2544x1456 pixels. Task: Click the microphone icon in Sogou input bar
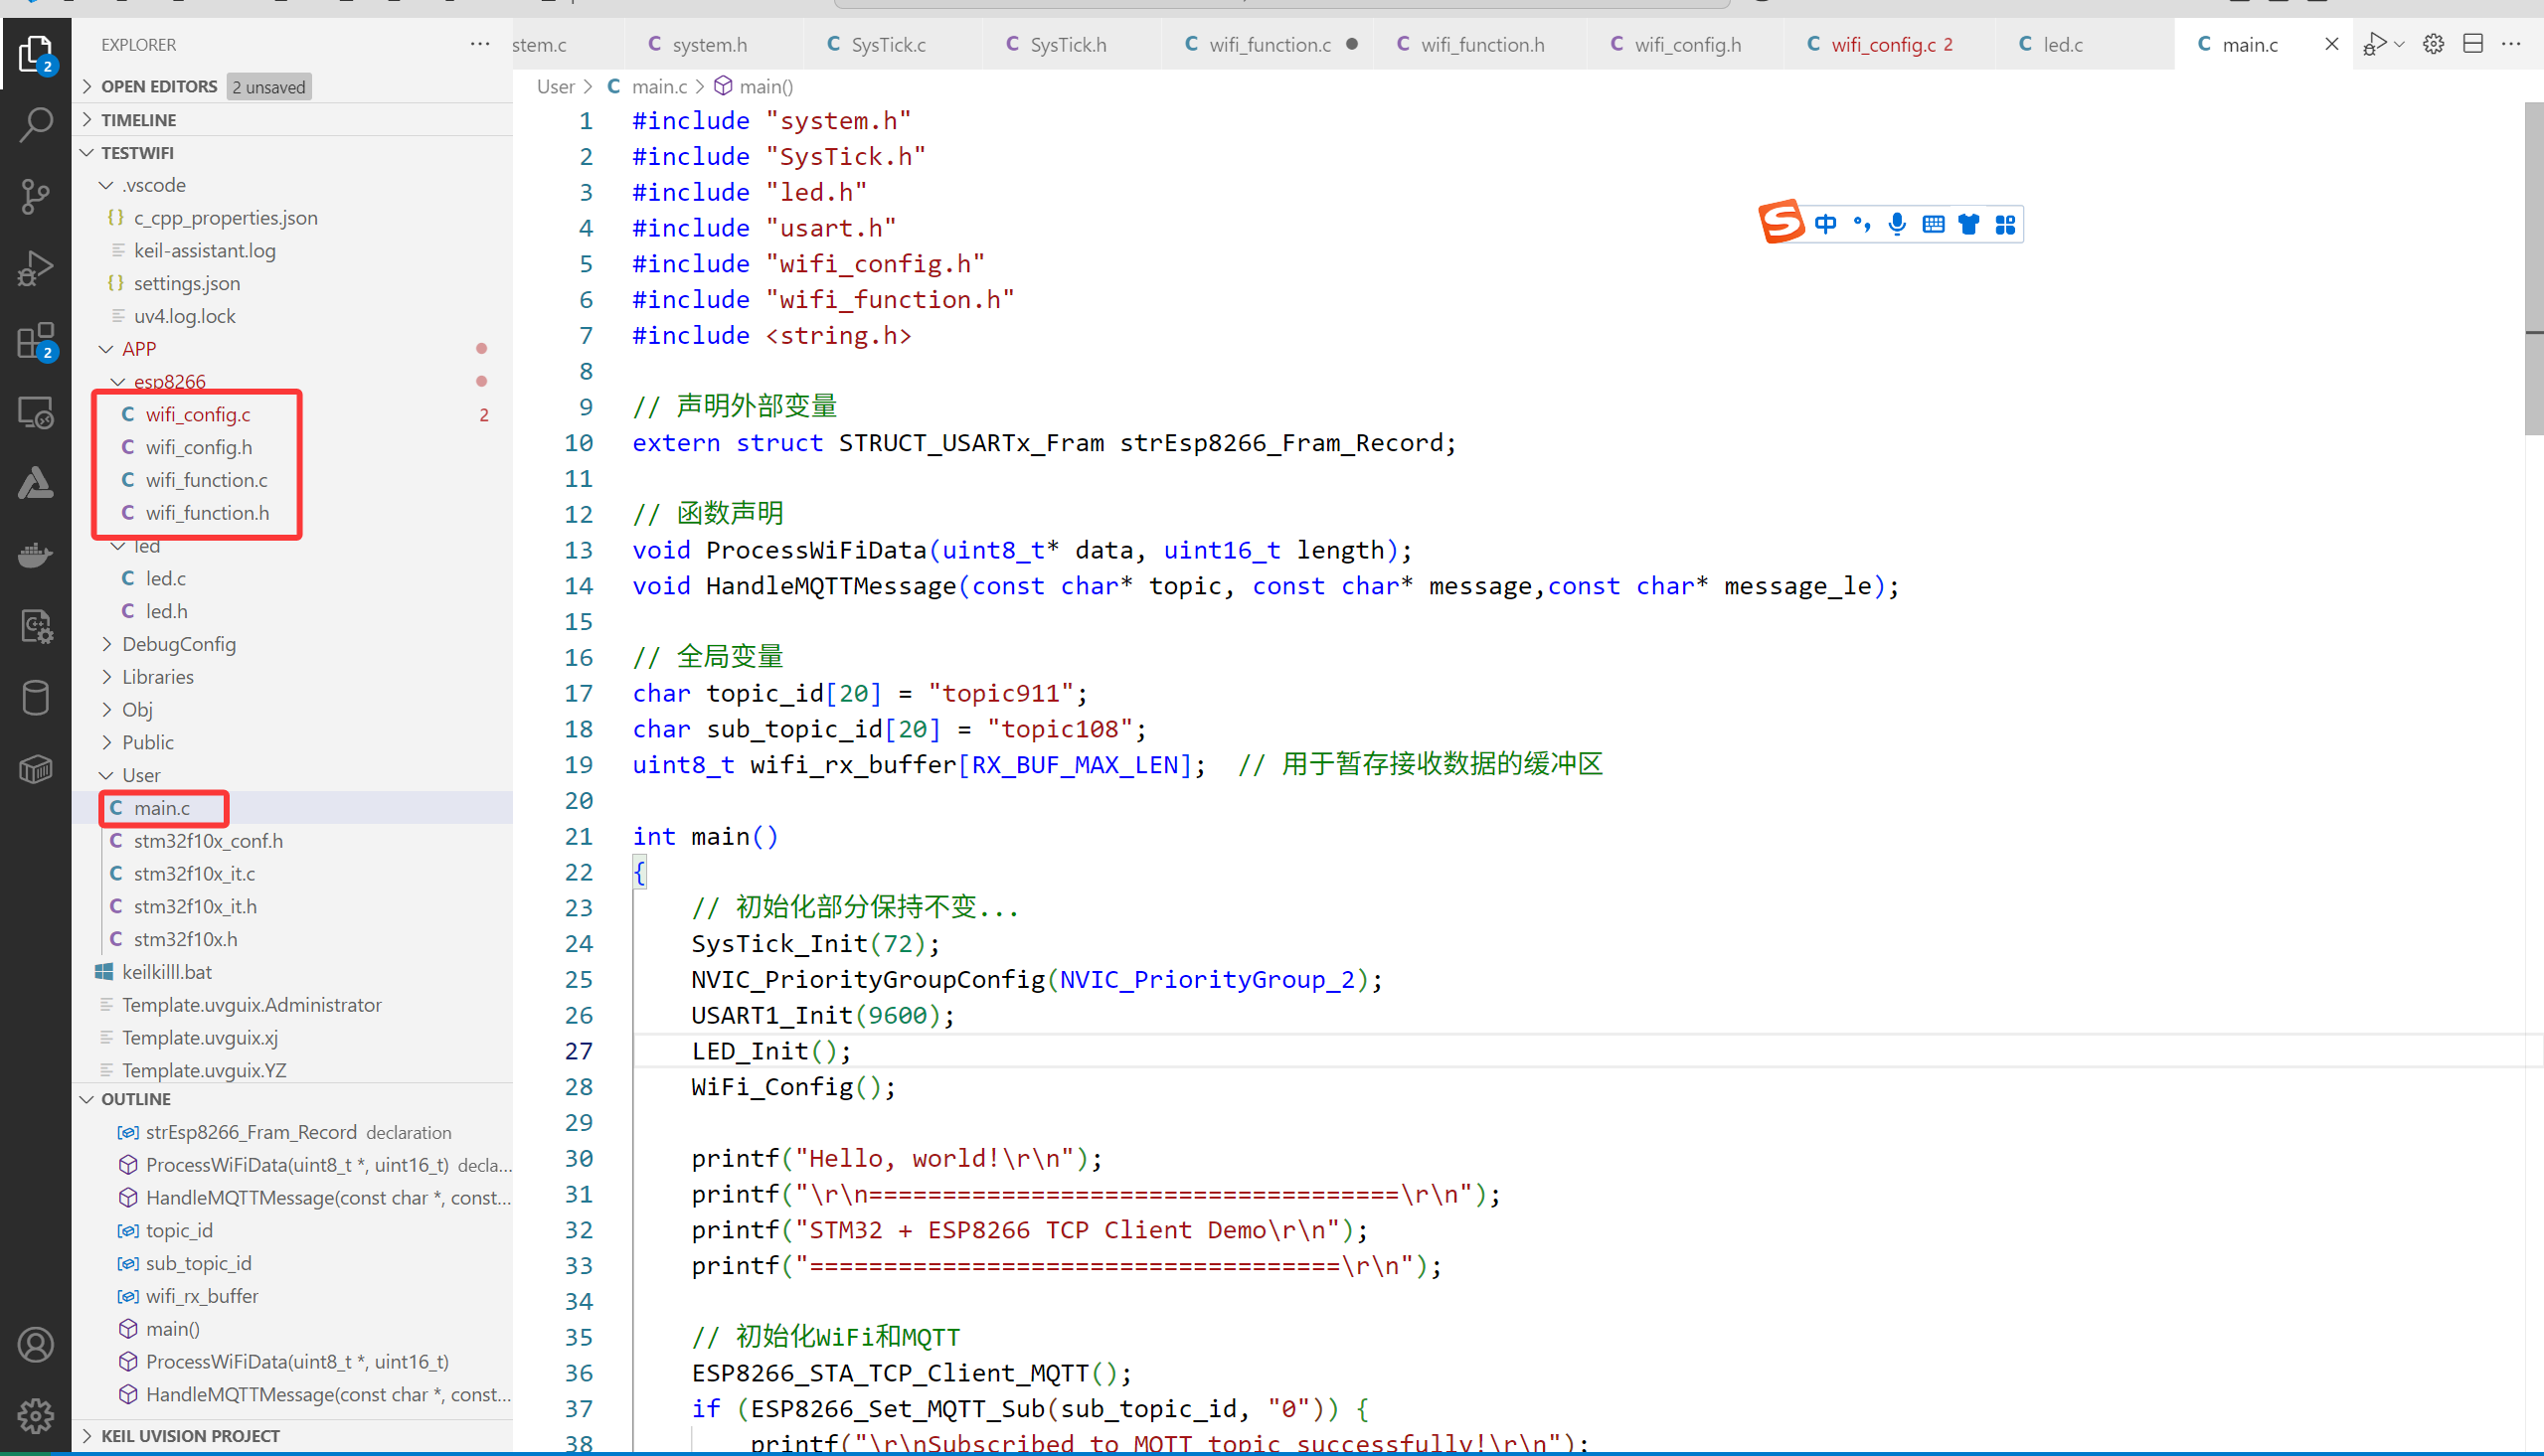(x=1897, y=224)
